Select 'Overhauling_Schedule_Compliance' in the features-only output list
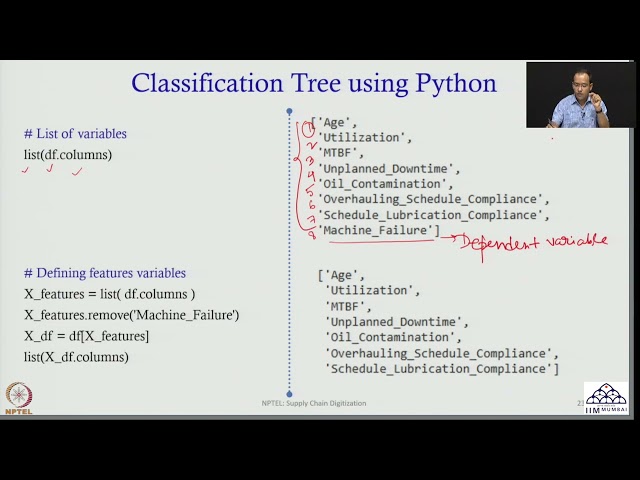This screenshot has width=640, height=480. (438, 353)
